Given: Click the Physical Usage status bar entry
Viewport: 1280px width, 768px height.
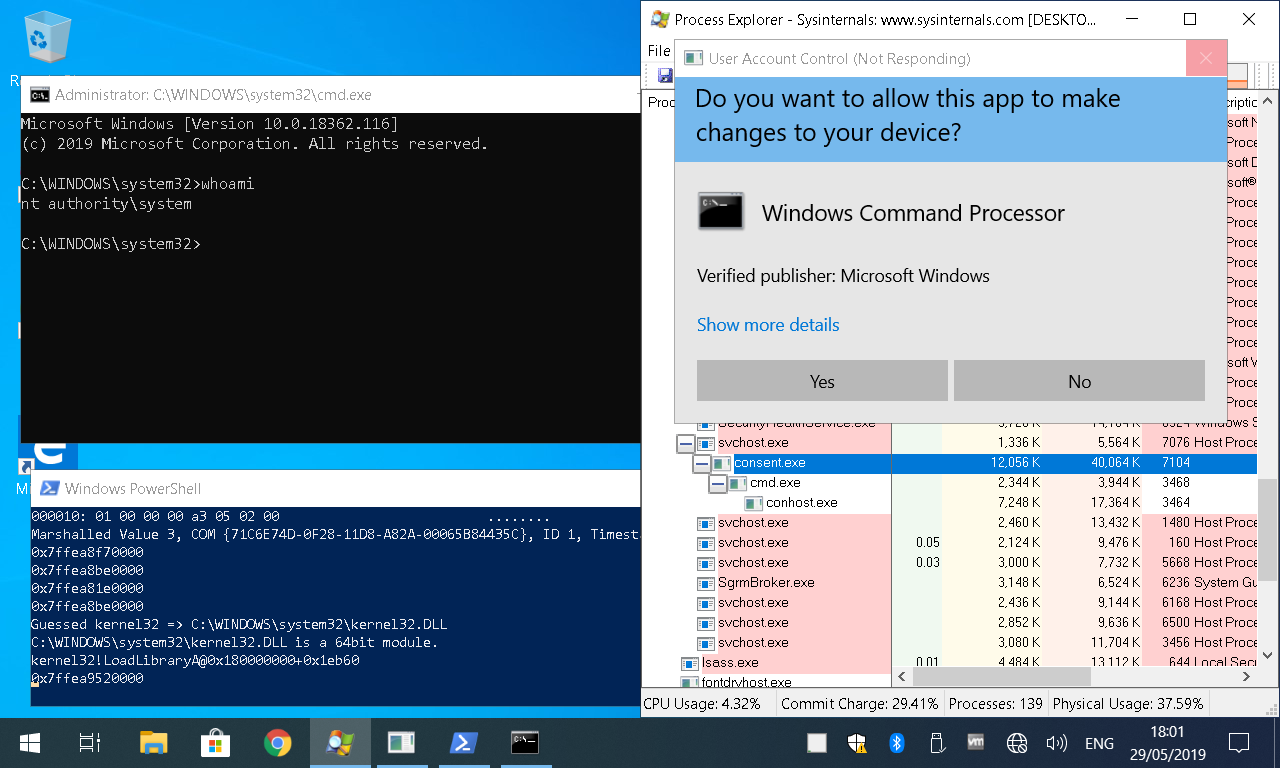Looking at the screenshot, I should (x=1128, y=704).
